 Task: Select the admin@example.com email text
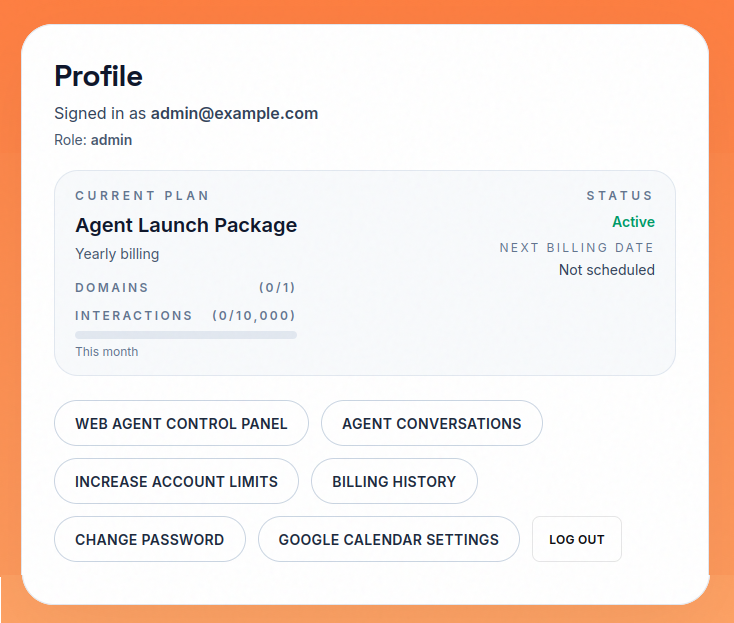click(x=234, y=113)
